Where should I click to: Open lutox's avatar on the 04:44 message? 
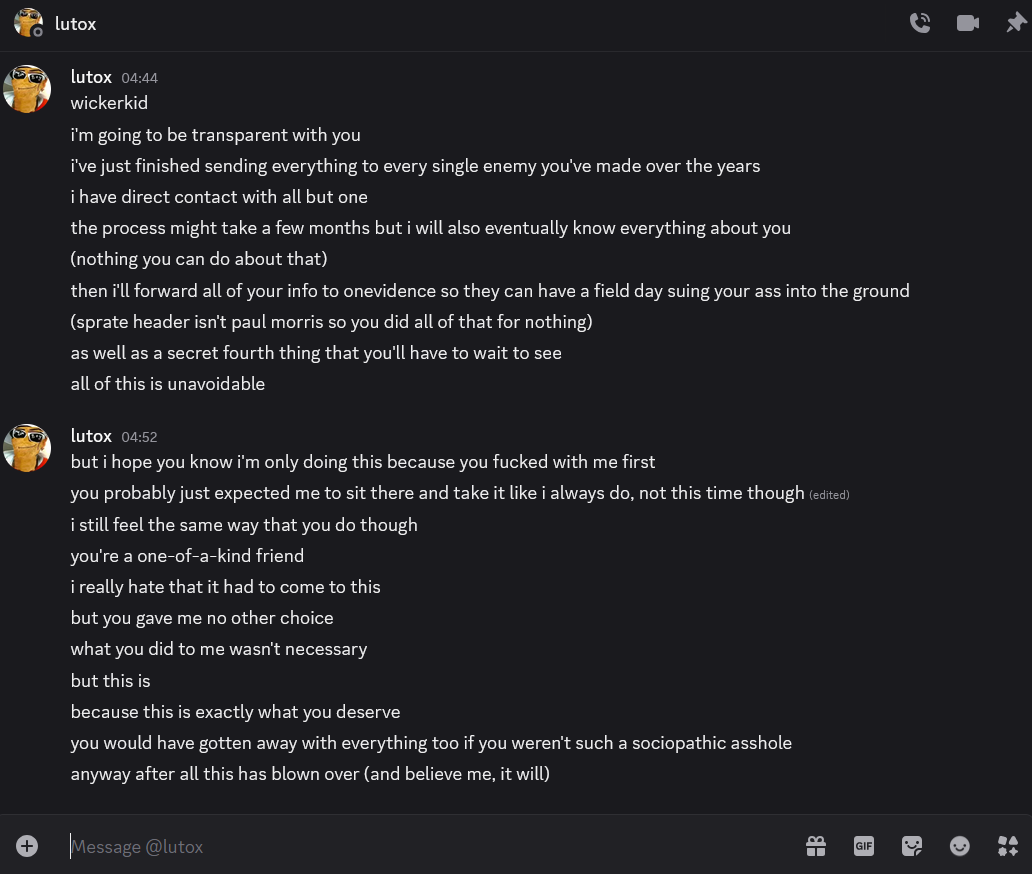pyautogui.click(x=27, y=89)
